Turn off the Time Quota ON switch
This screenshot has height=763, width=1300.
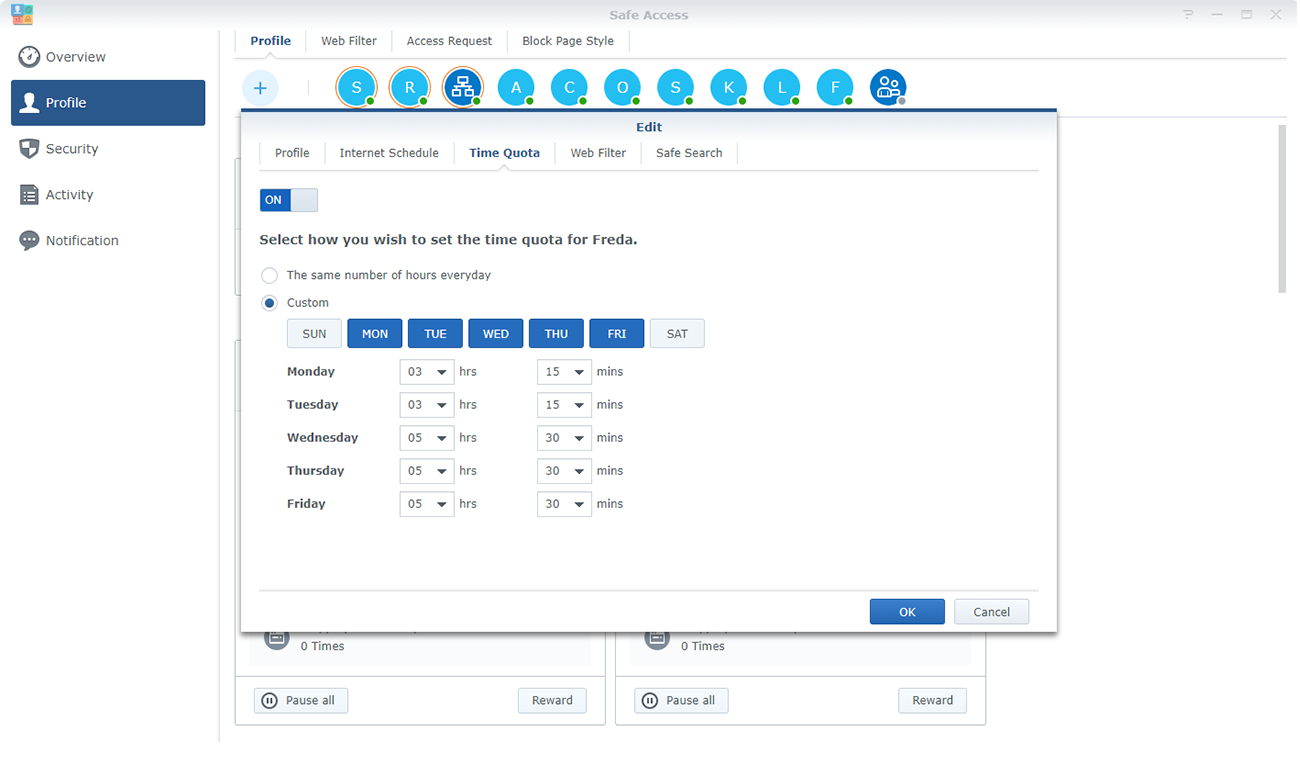coord(288,200)
